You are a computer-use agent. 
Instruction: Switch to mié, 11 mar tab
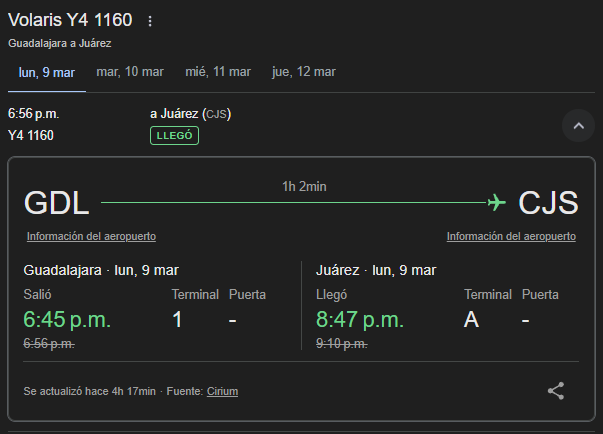[218, 72]
